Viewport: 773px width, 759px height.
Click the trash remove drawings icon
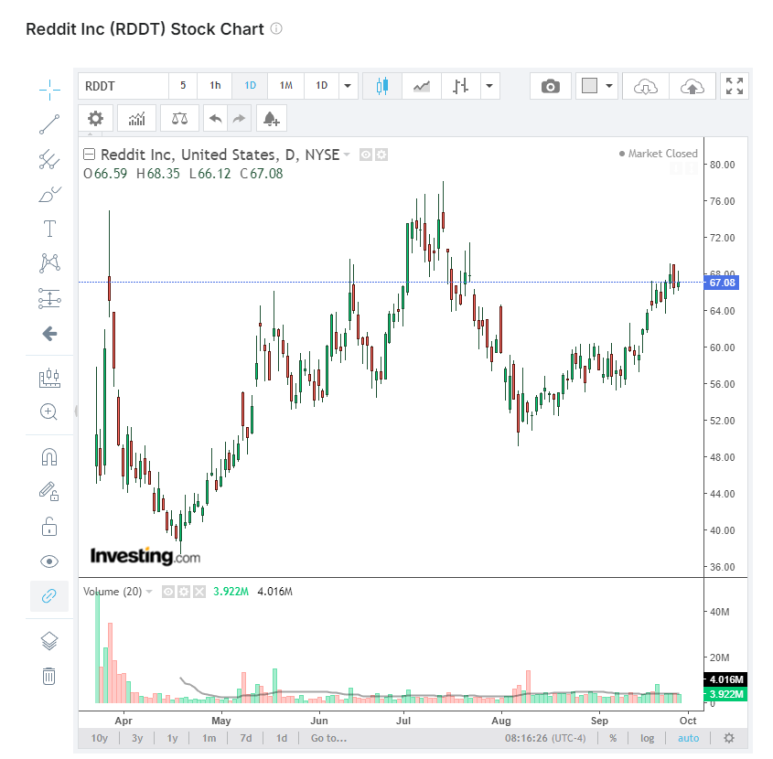click(49, 676)
